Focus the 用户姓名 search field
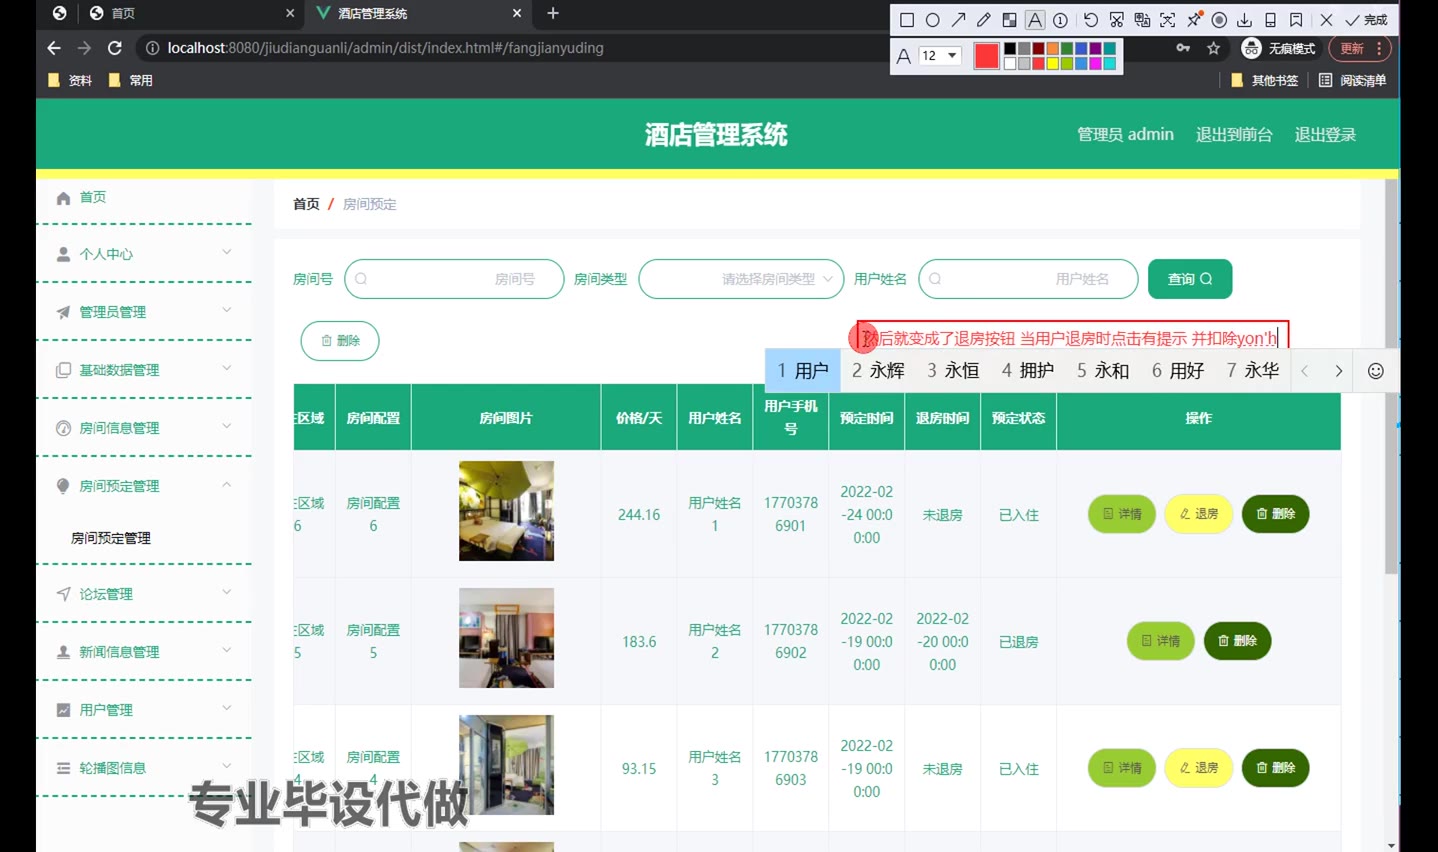The height and width of the screenshot is (852, 1438). 1028,279
